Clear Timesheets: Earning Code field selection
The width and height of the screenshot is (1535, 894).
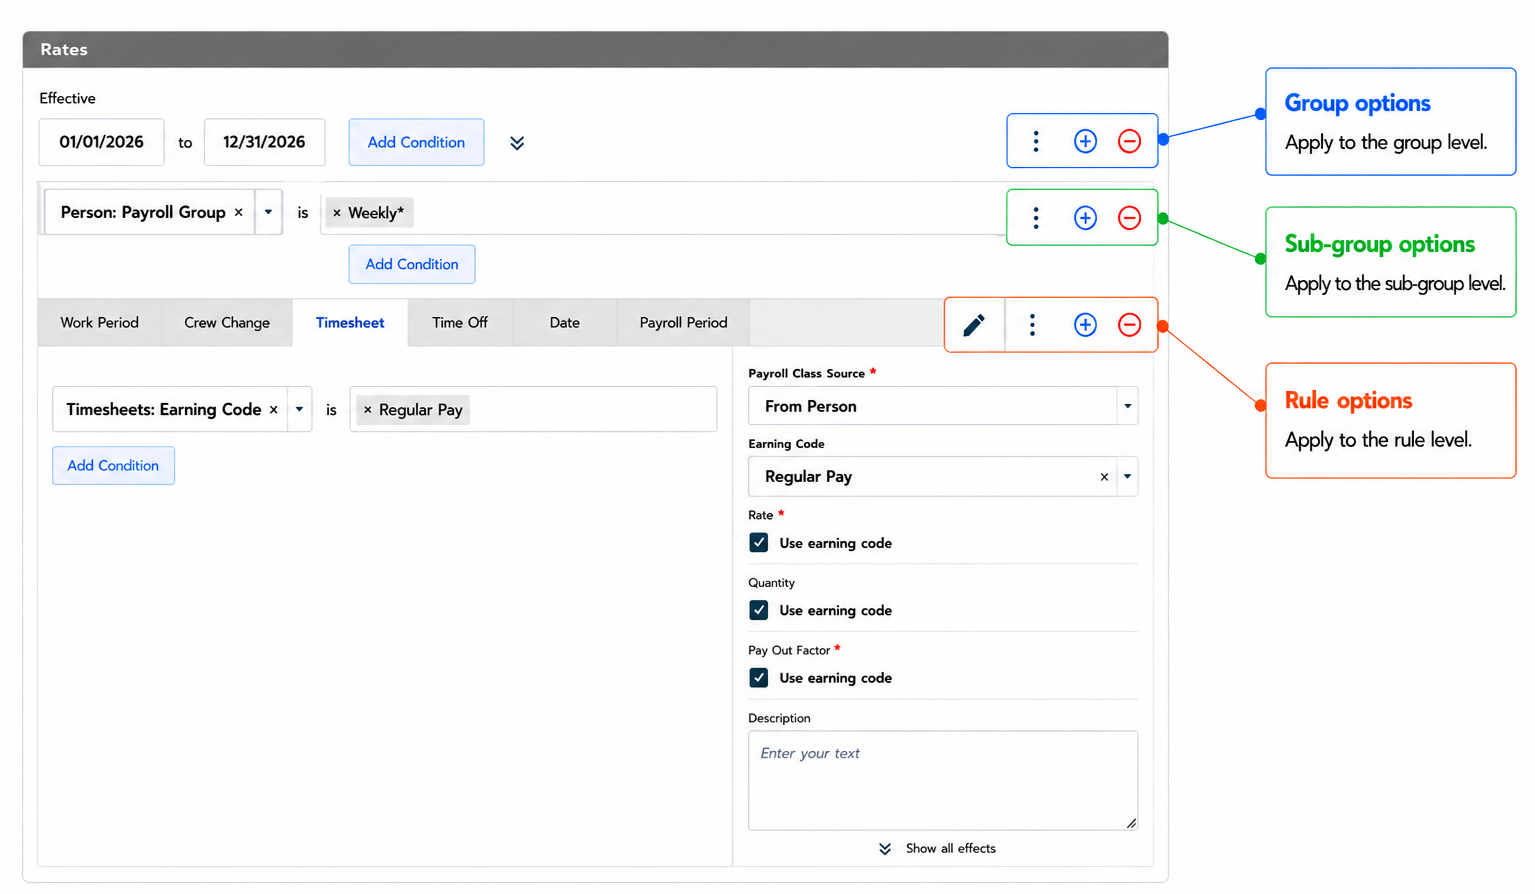[273, 410]
